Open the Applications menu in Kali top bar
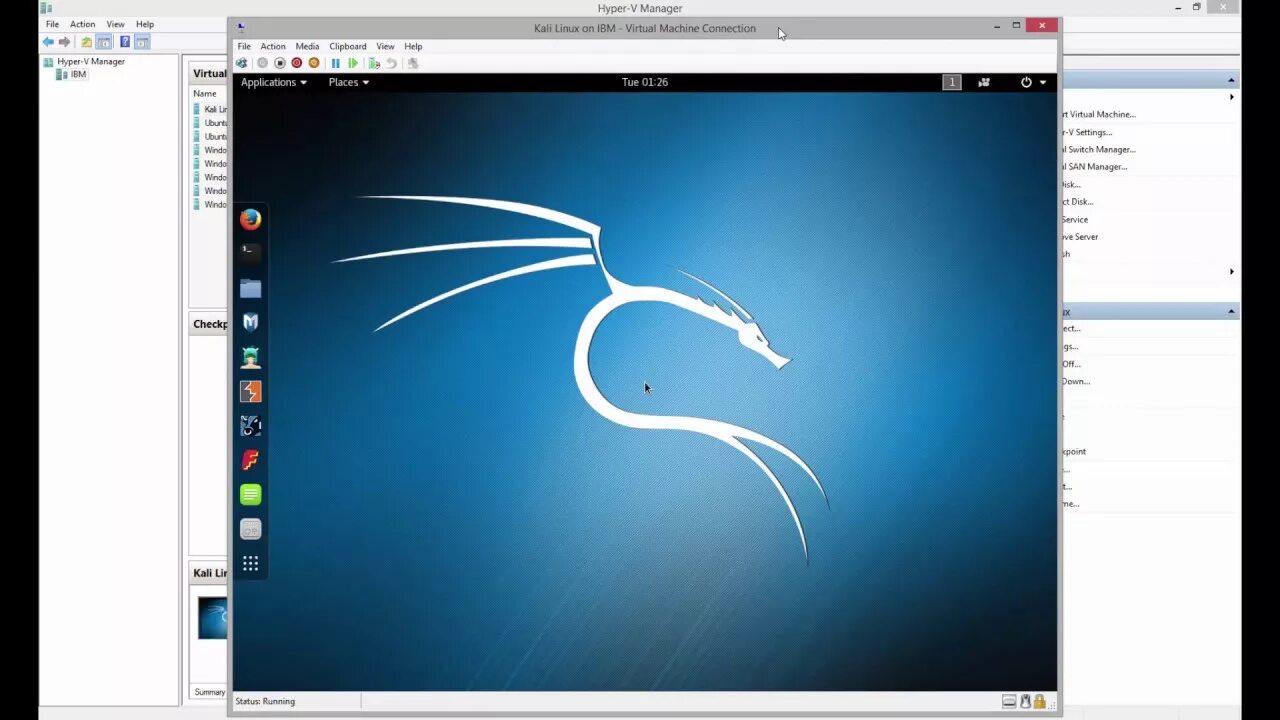 (x=273, y=82)
